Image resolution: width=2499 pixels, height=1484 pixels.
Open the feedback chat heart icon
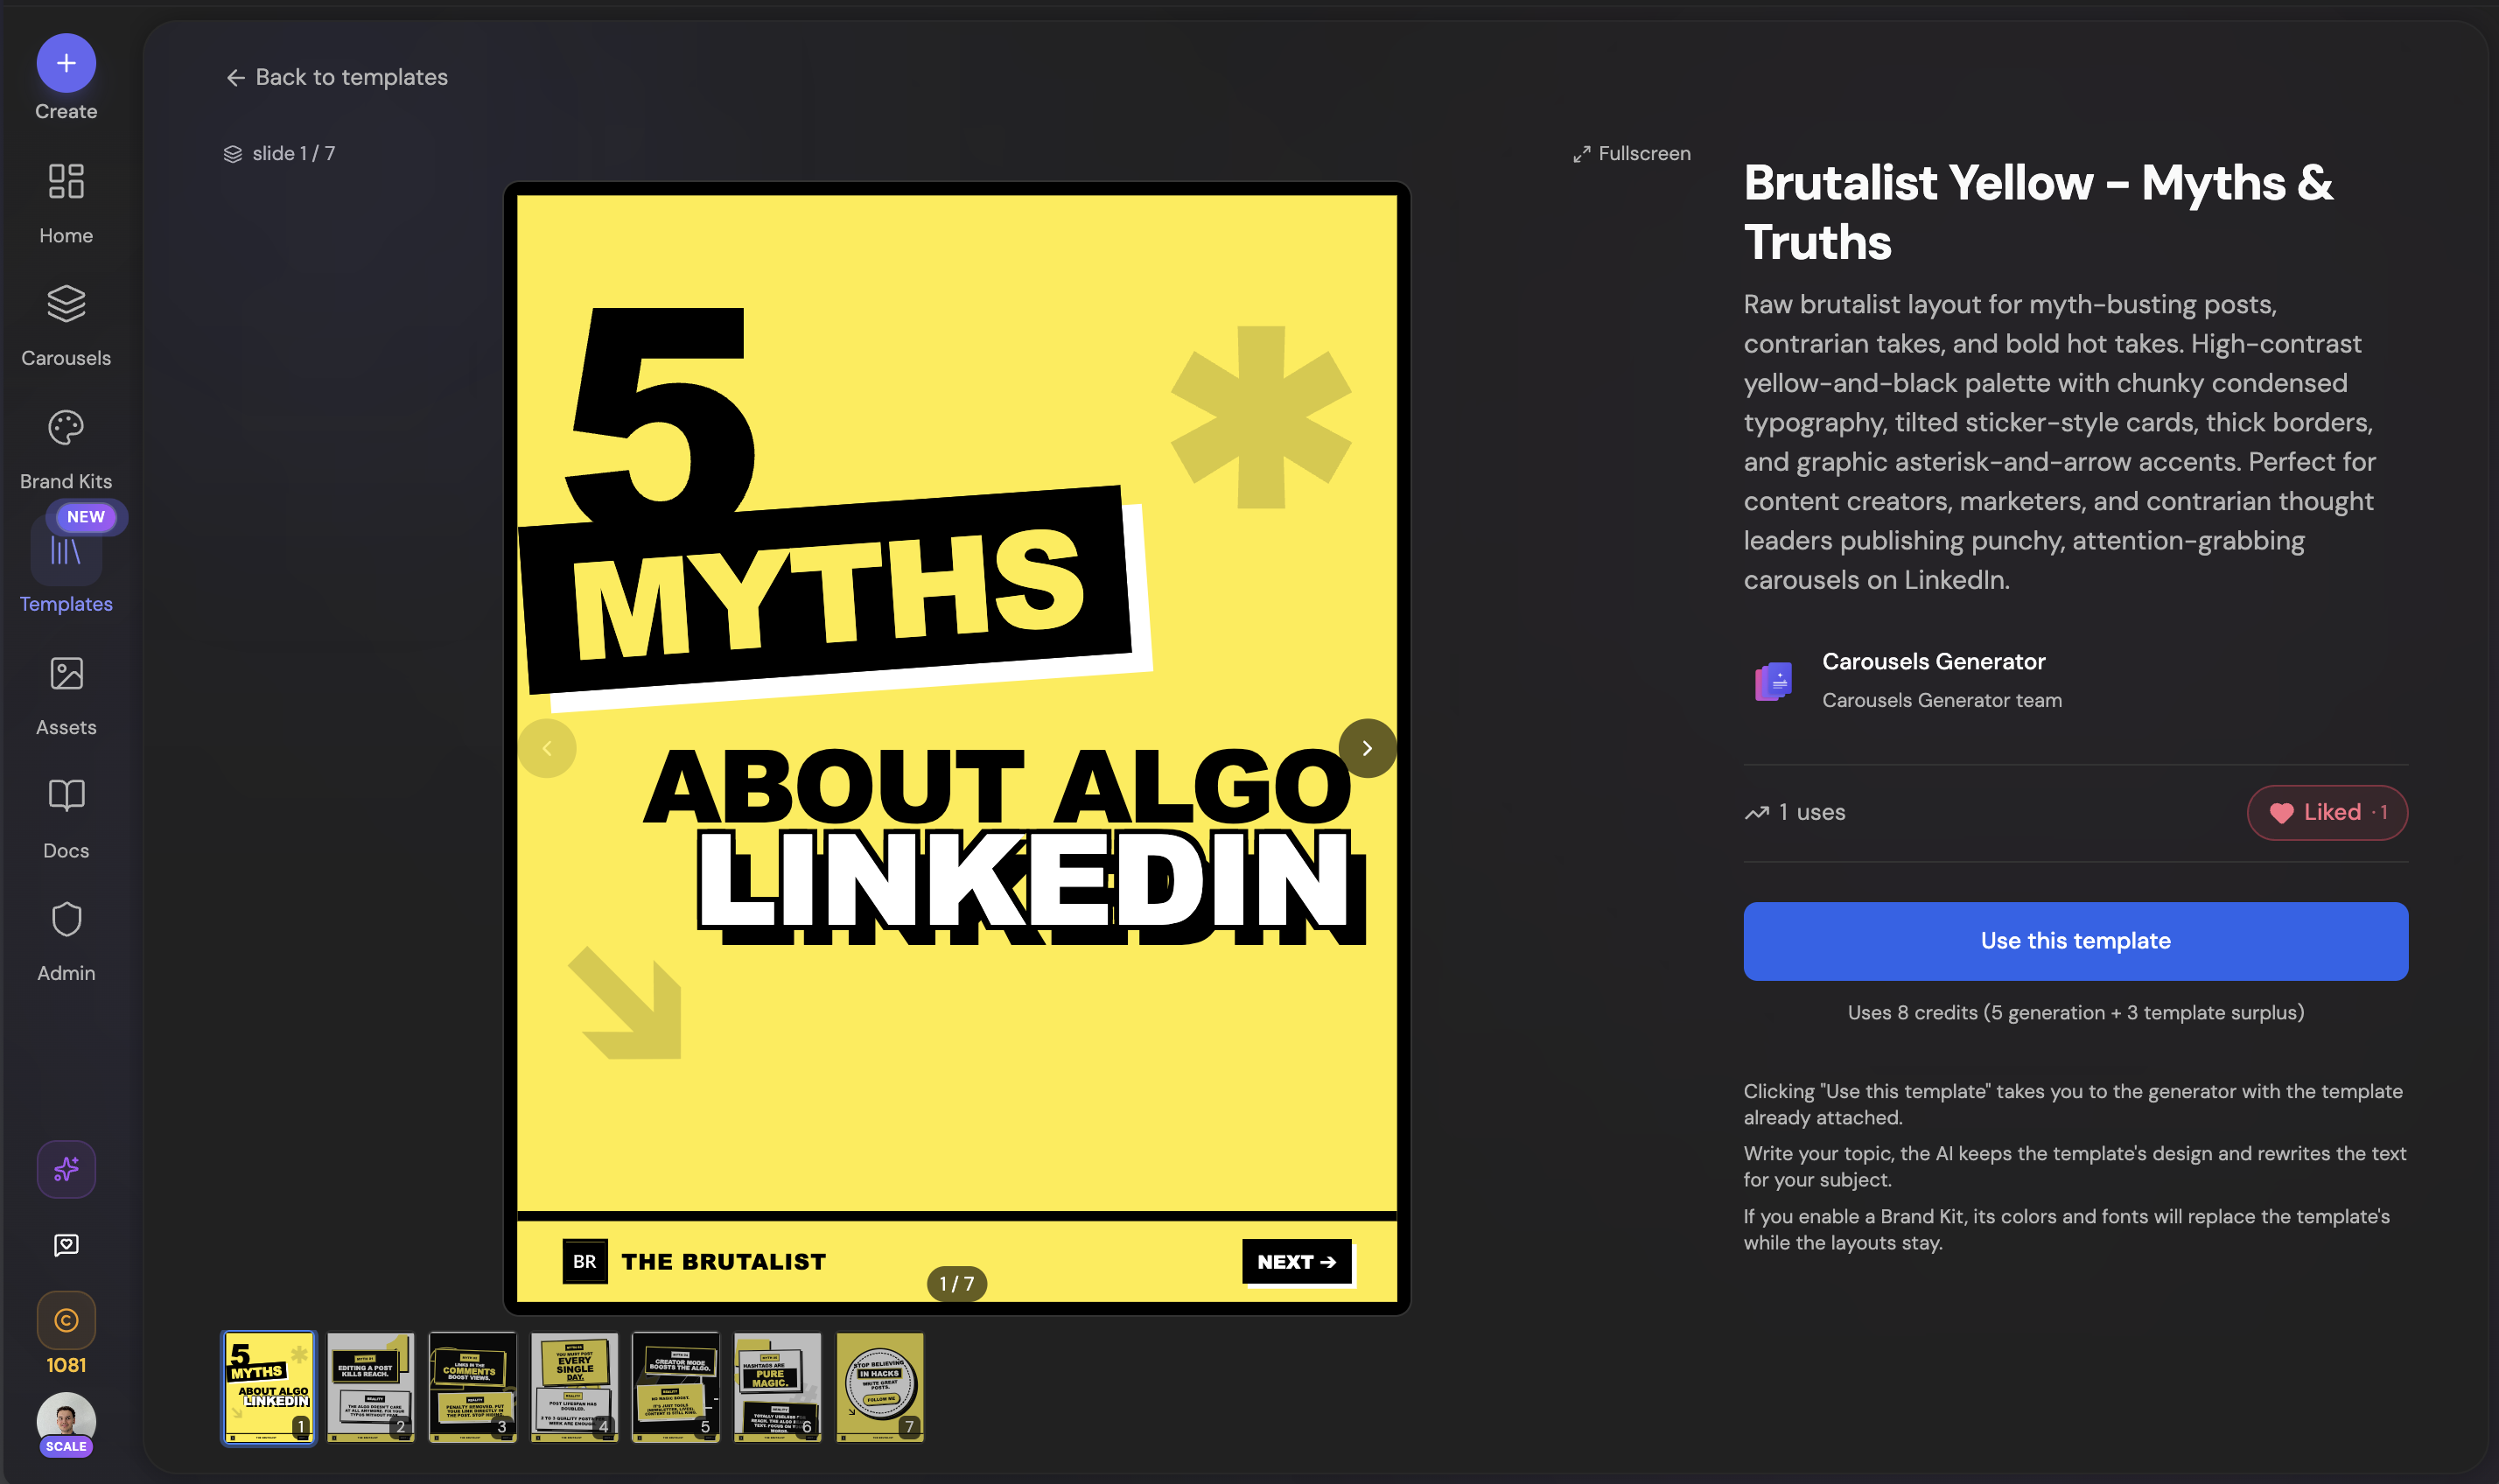click(x=66, y=1245)
